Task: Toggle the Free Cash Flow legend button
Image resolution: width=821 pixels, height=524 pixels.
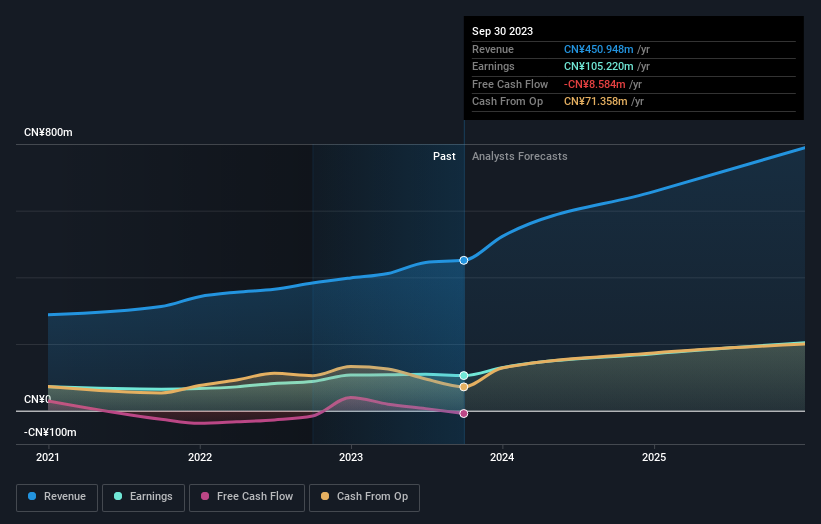Action: click(x=247, y=497)
